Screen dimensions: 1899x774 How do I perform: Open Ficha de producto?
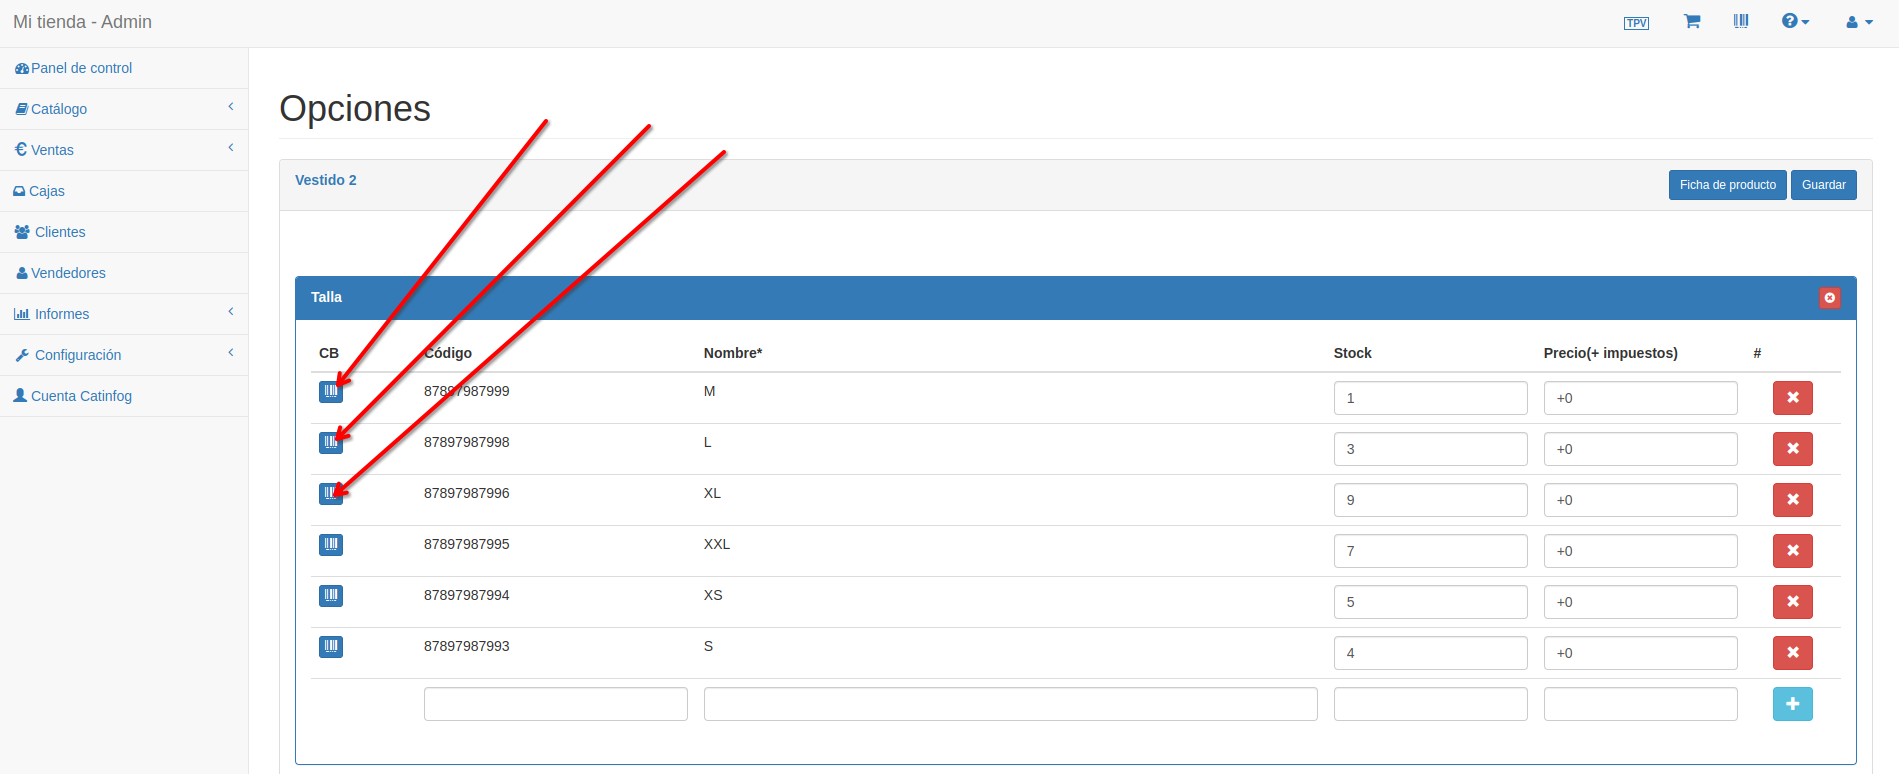1727,185
